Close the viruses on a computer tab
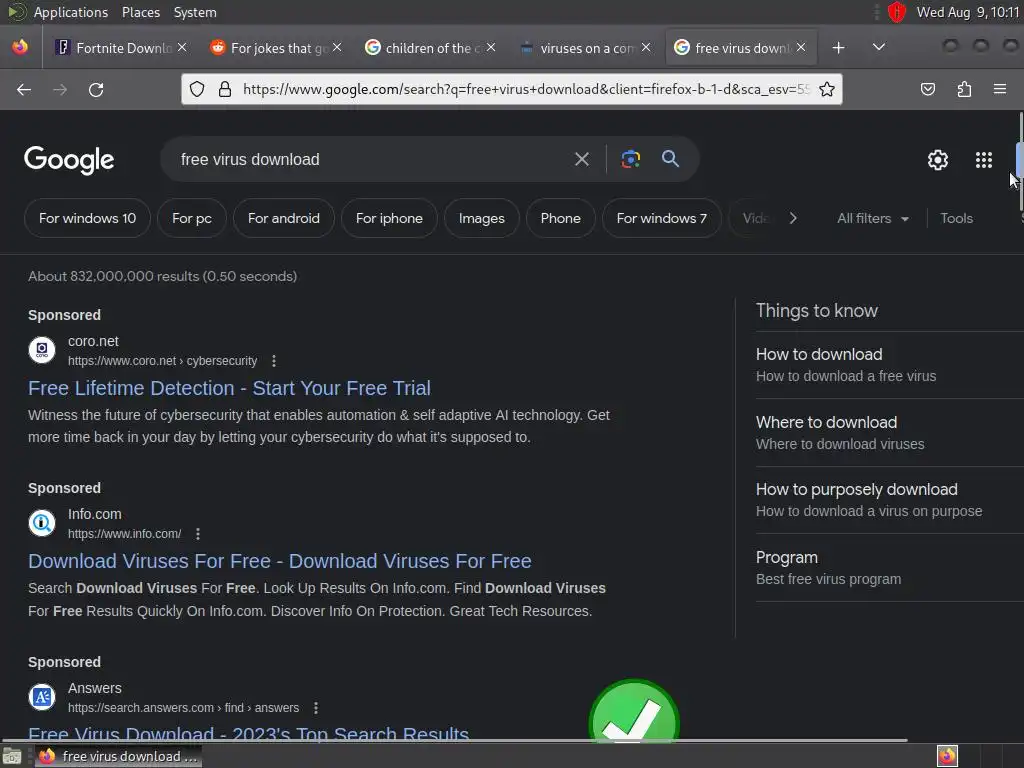Image resolution: width=1024 pixels, height=768 pixels. 646,47
